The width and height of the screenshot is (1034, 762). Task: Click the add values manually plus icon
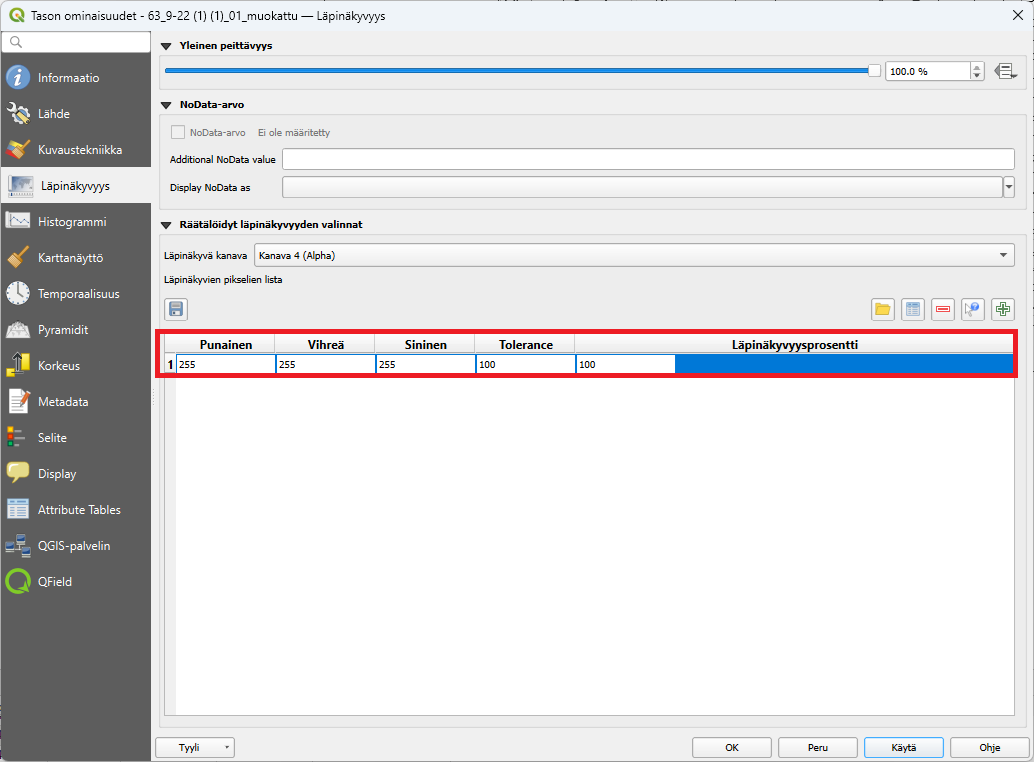(1003, 309)
